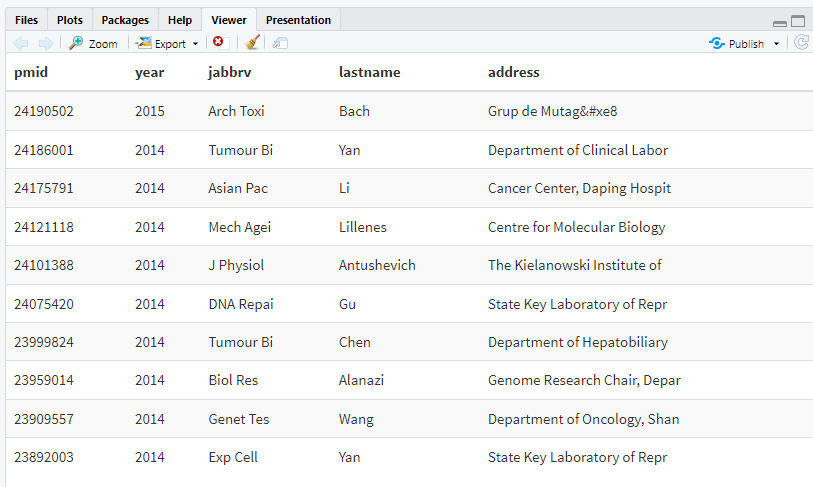813x487 pixels.
Task: Minimize the Viewer pane
Action: click(780, 22)
